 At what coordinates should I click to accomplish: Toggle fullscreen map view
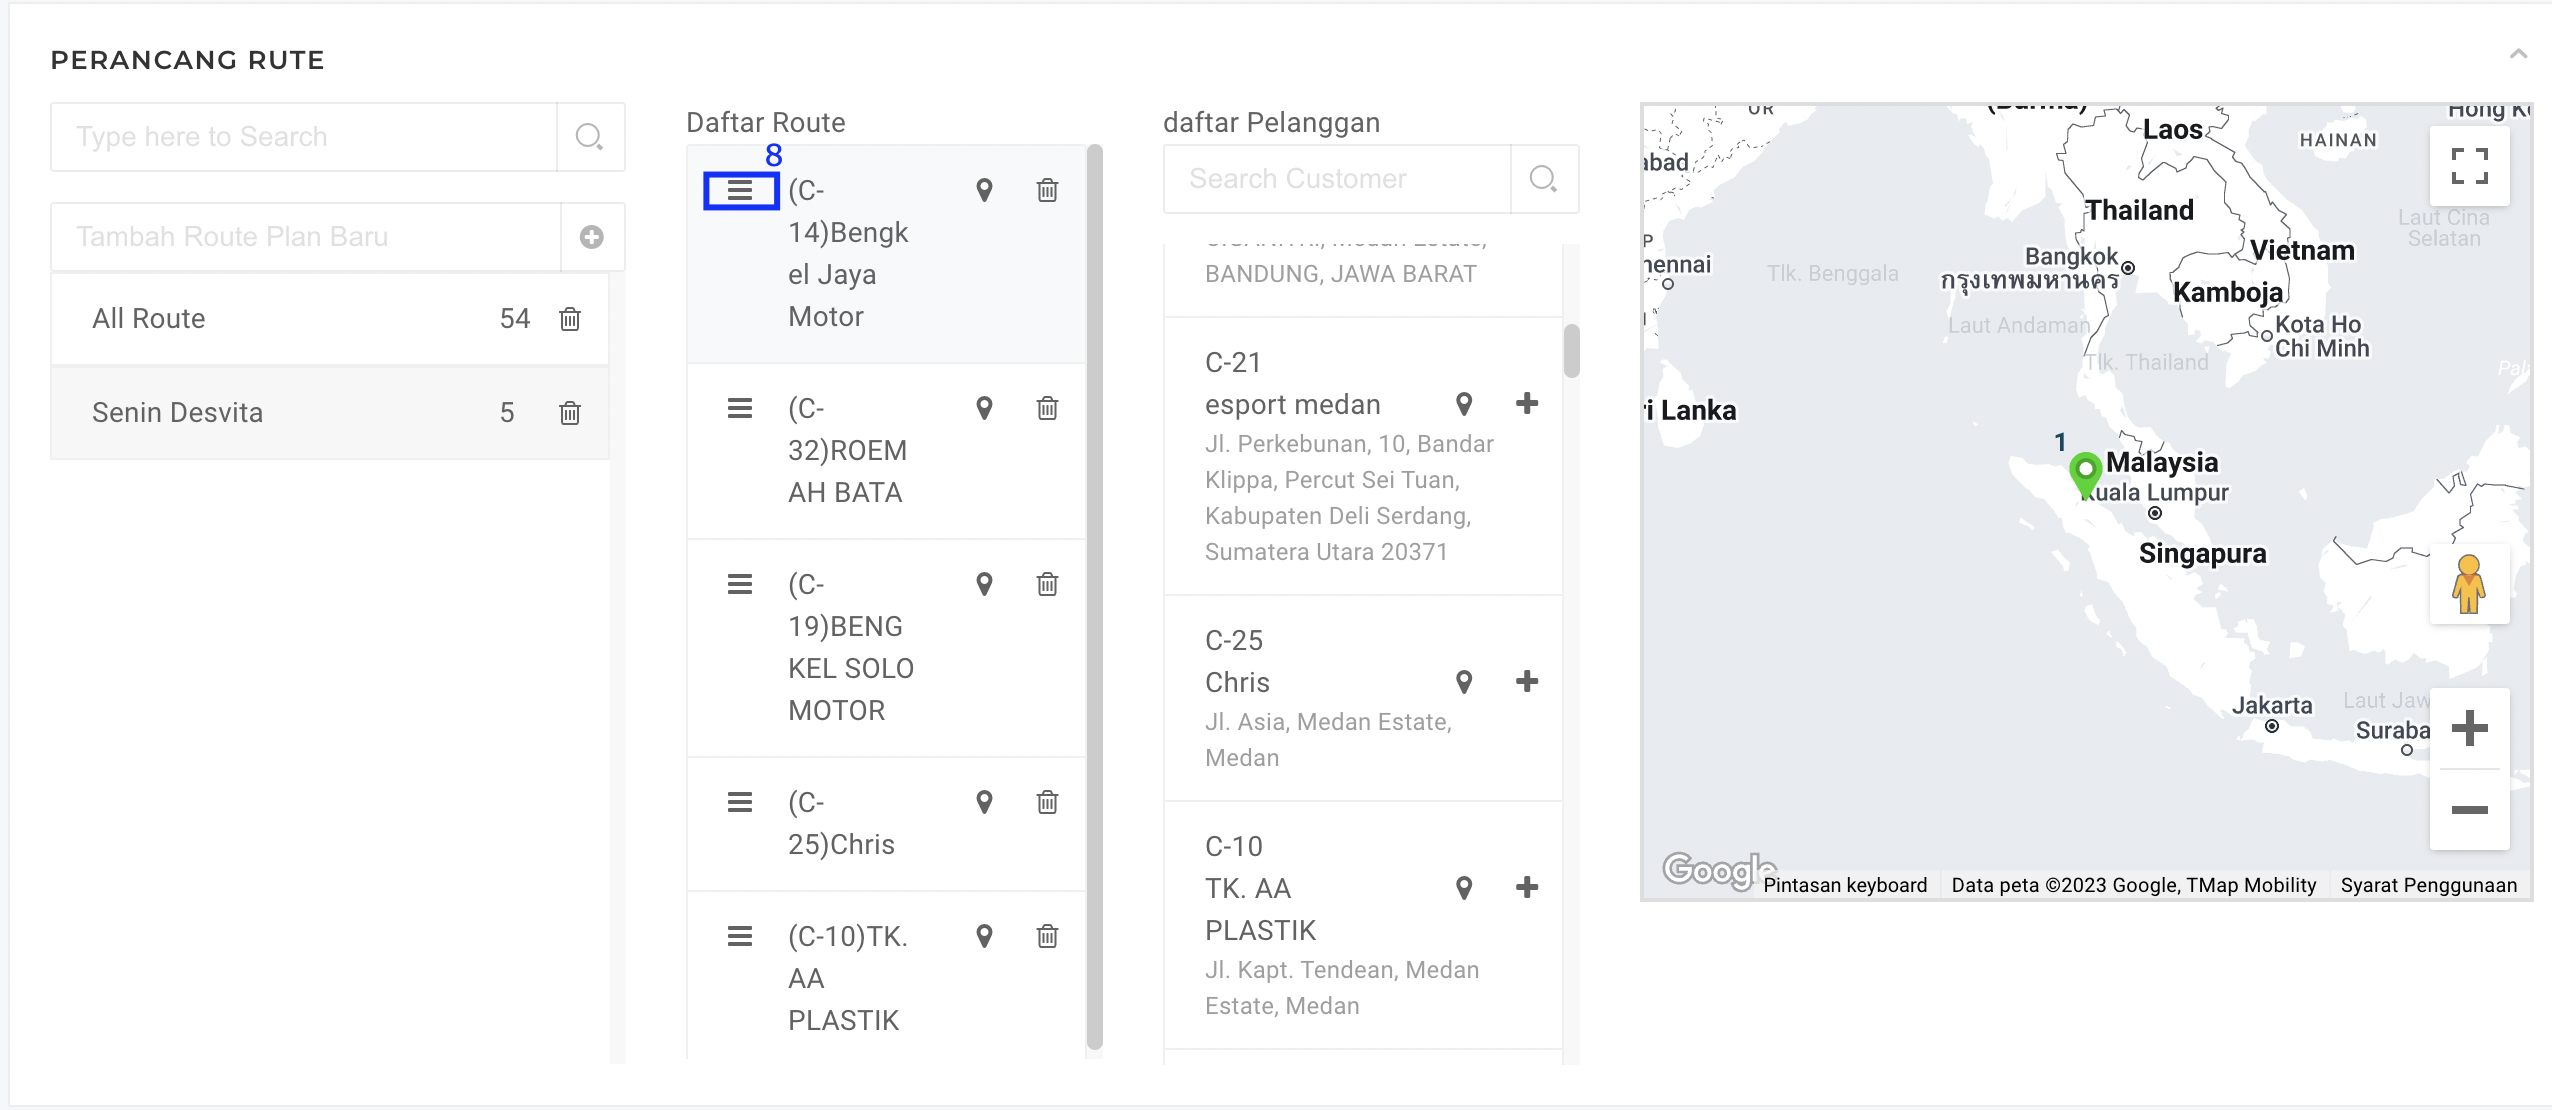(x=2469, y=165)
